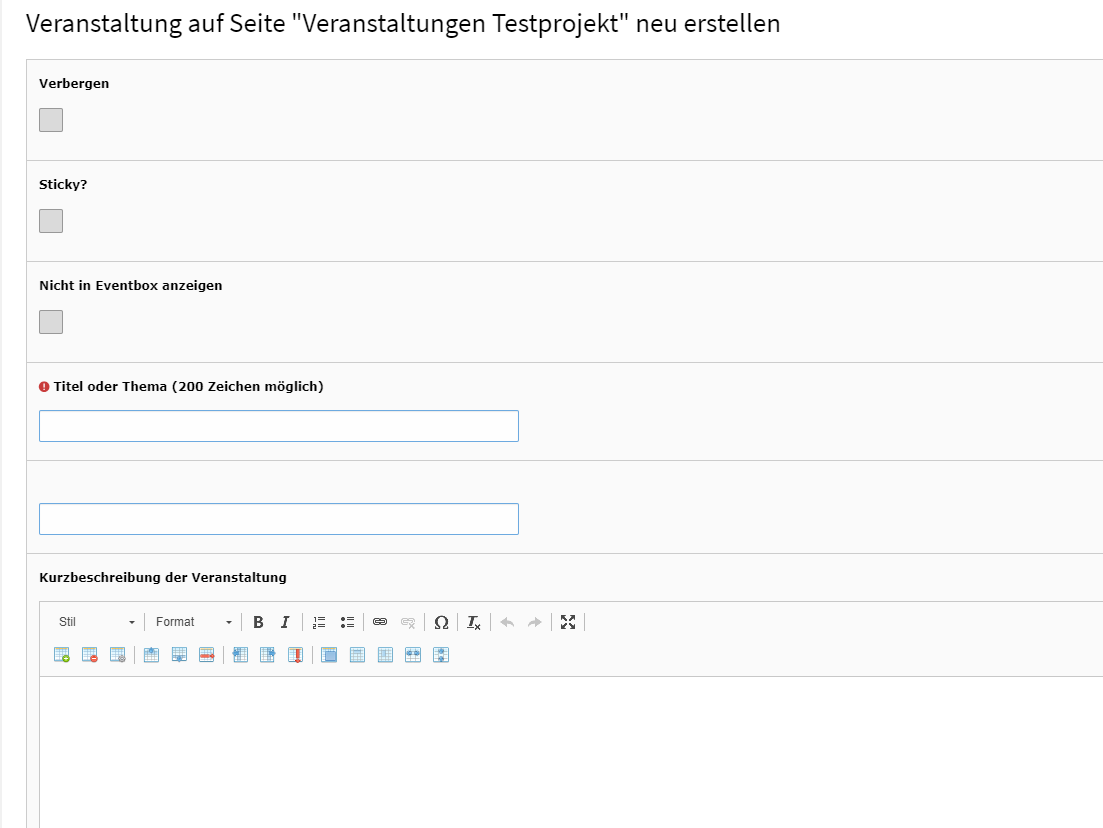Enable the Verbergen checkbox
The image size is (1103, 828).
tap(51, 120)
